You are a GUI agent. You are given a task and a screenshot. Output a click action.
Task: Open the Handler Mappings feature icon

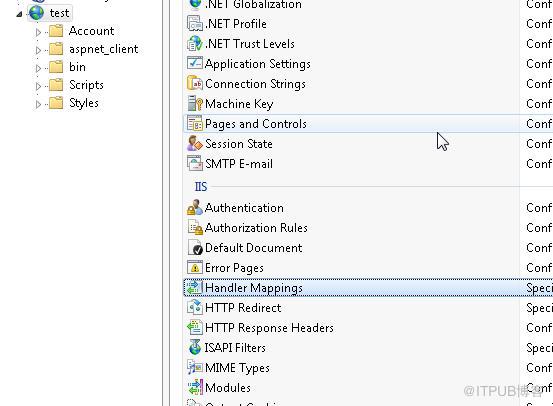194,287
